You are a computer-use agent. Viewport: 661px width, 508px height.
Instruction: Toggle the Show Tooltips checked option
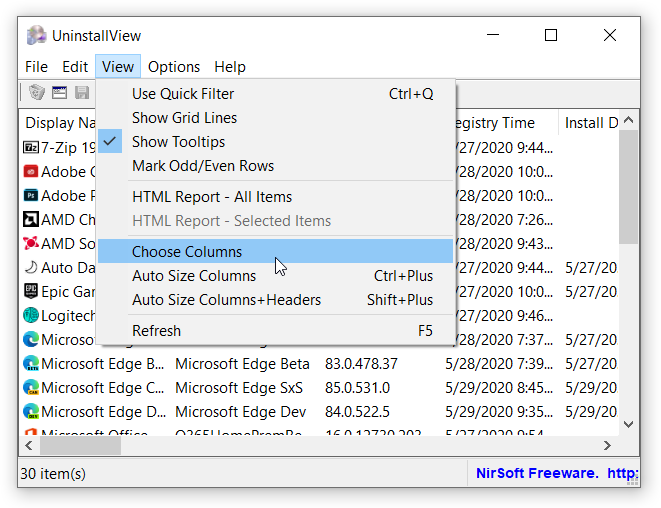click(275, 142)
